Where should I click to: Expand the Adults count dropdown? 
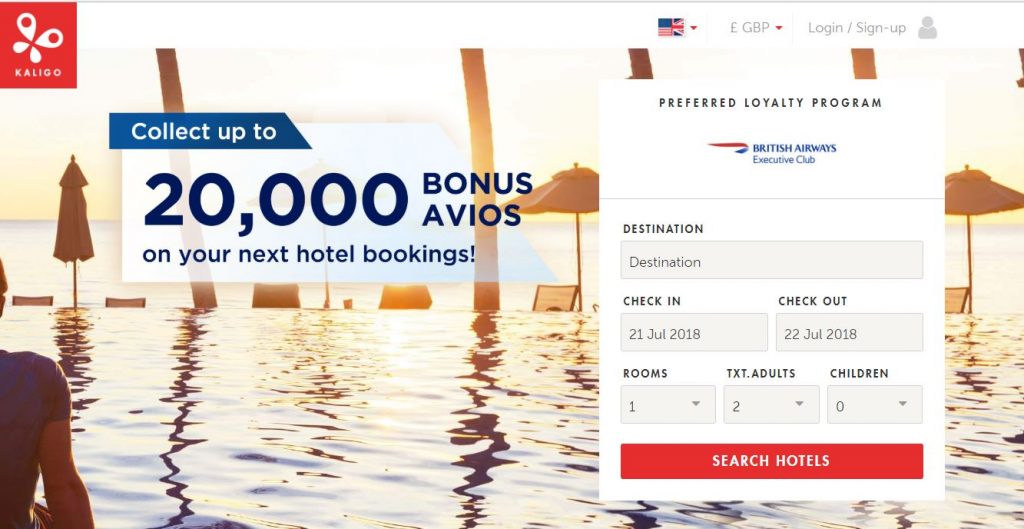coord(771,404)
